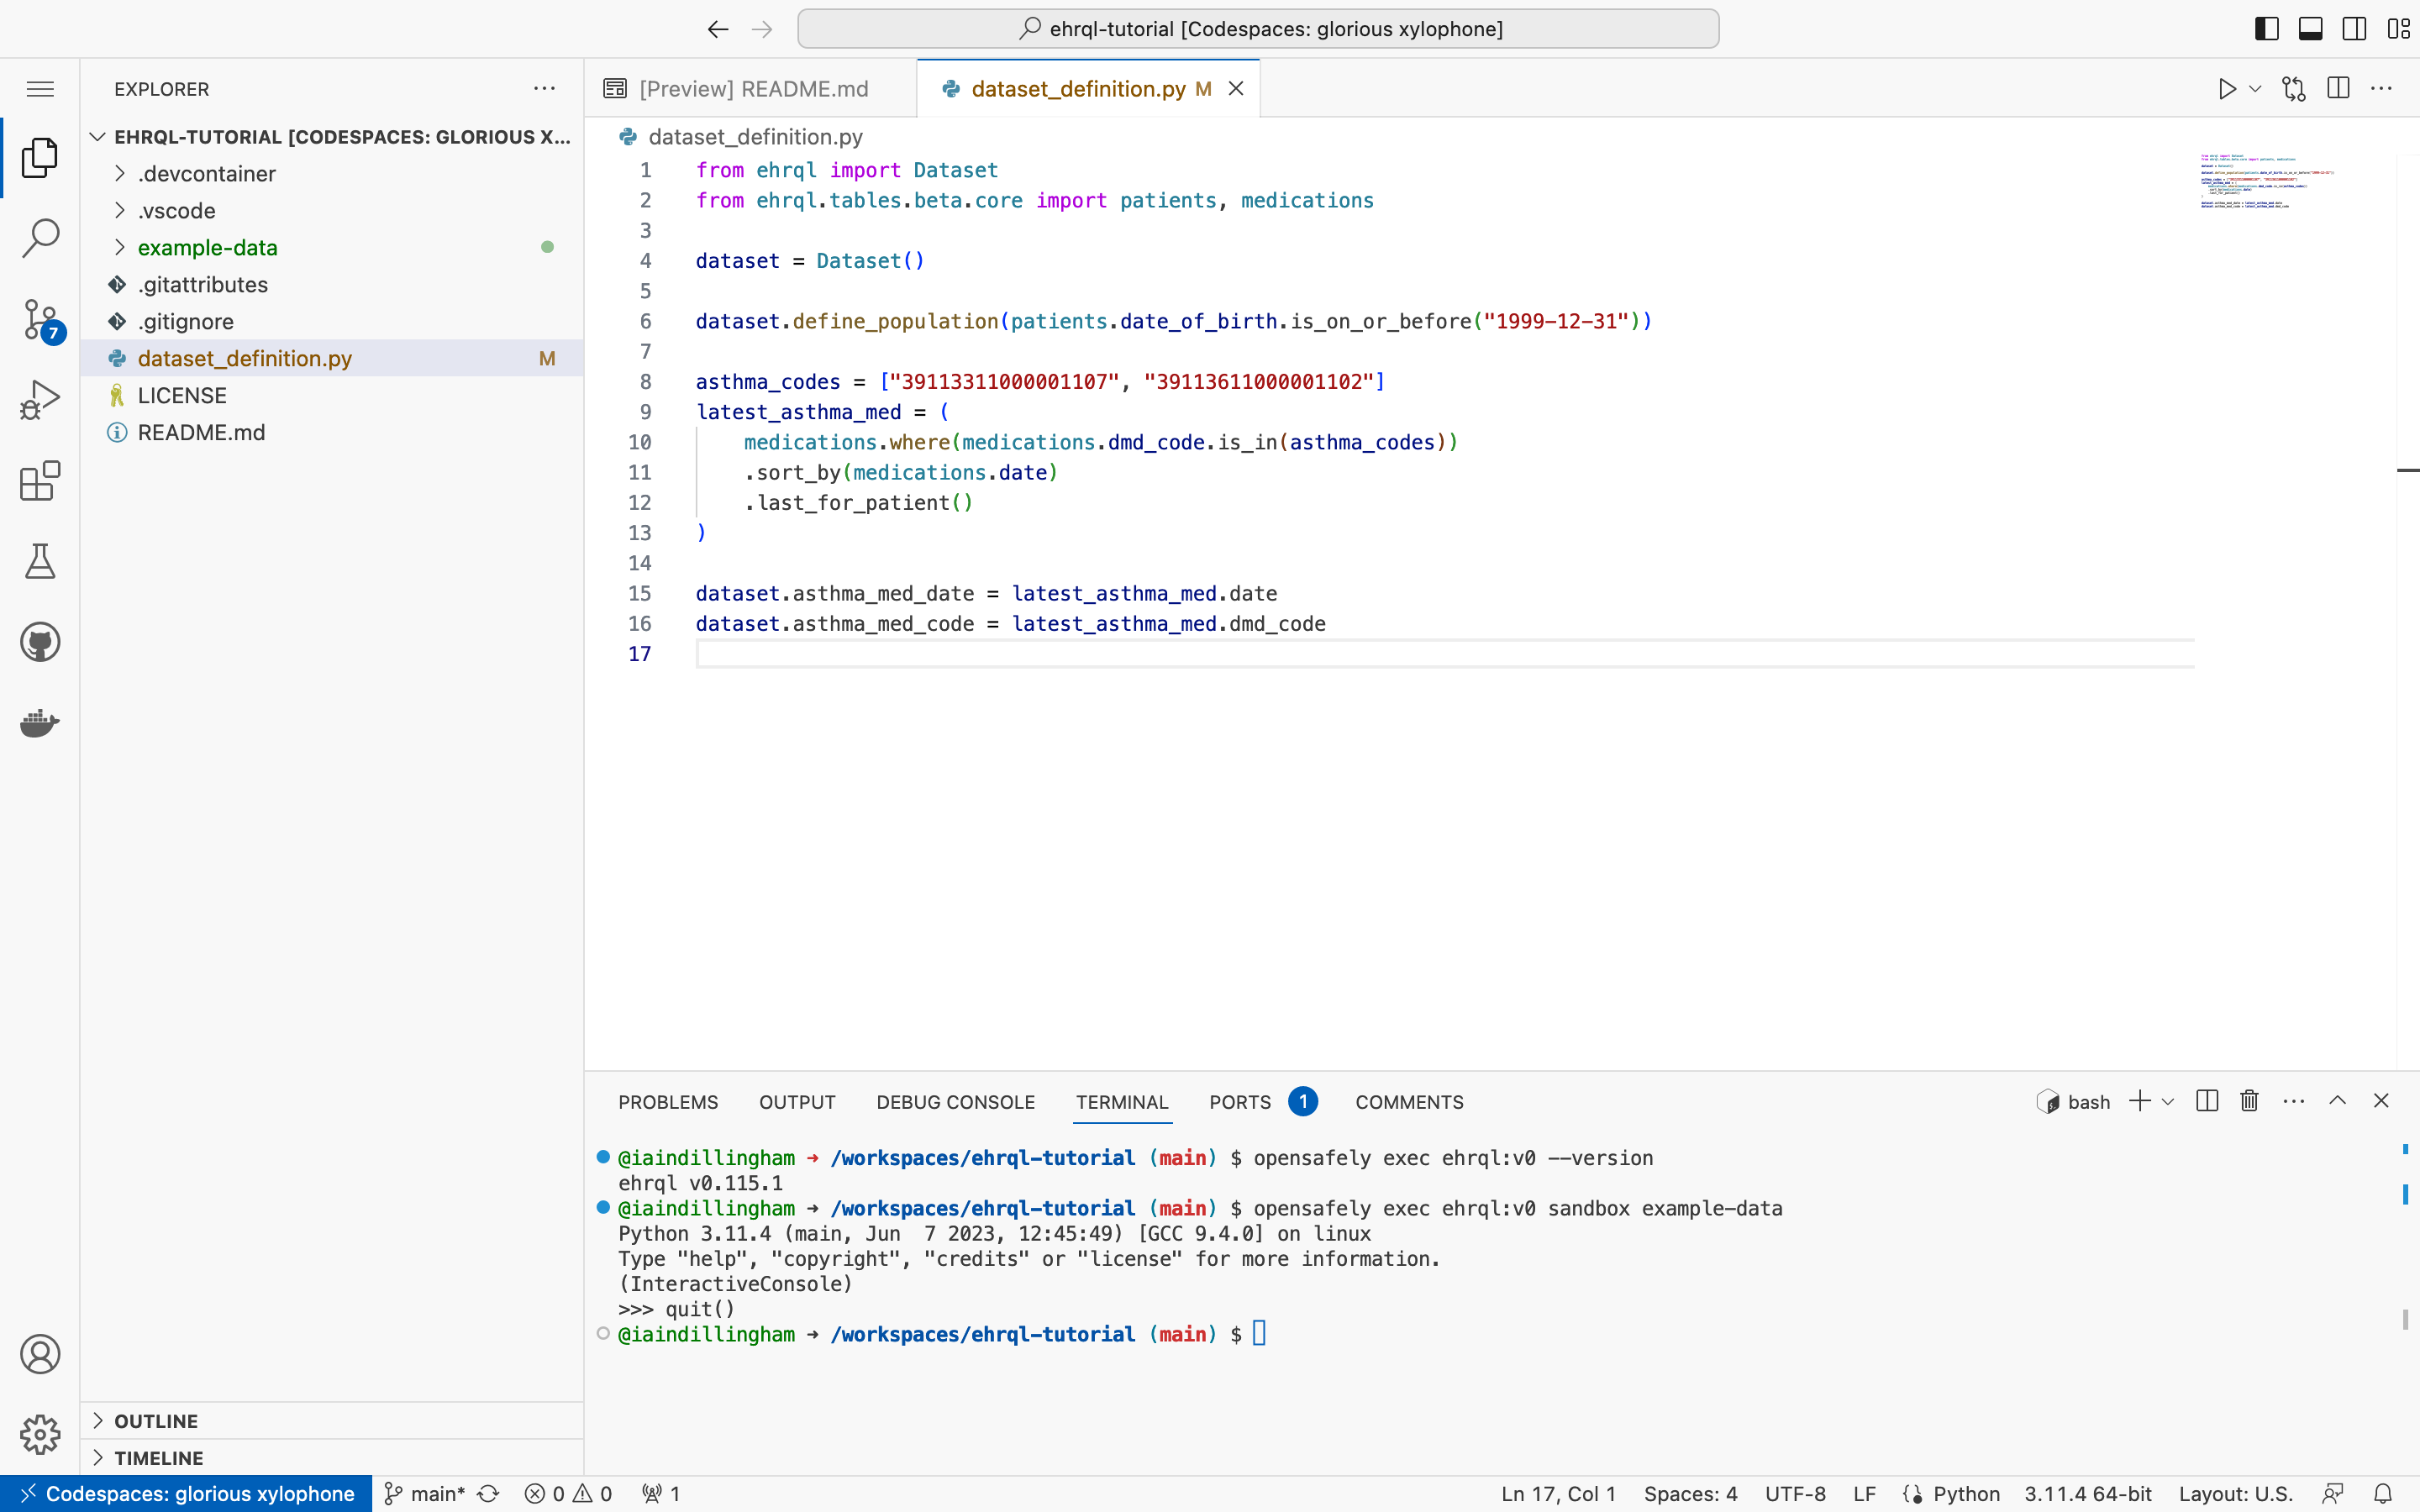Screen dimensions: 2420x1512
Task: Run the Python file with play icon
Action: point(2227,89)
